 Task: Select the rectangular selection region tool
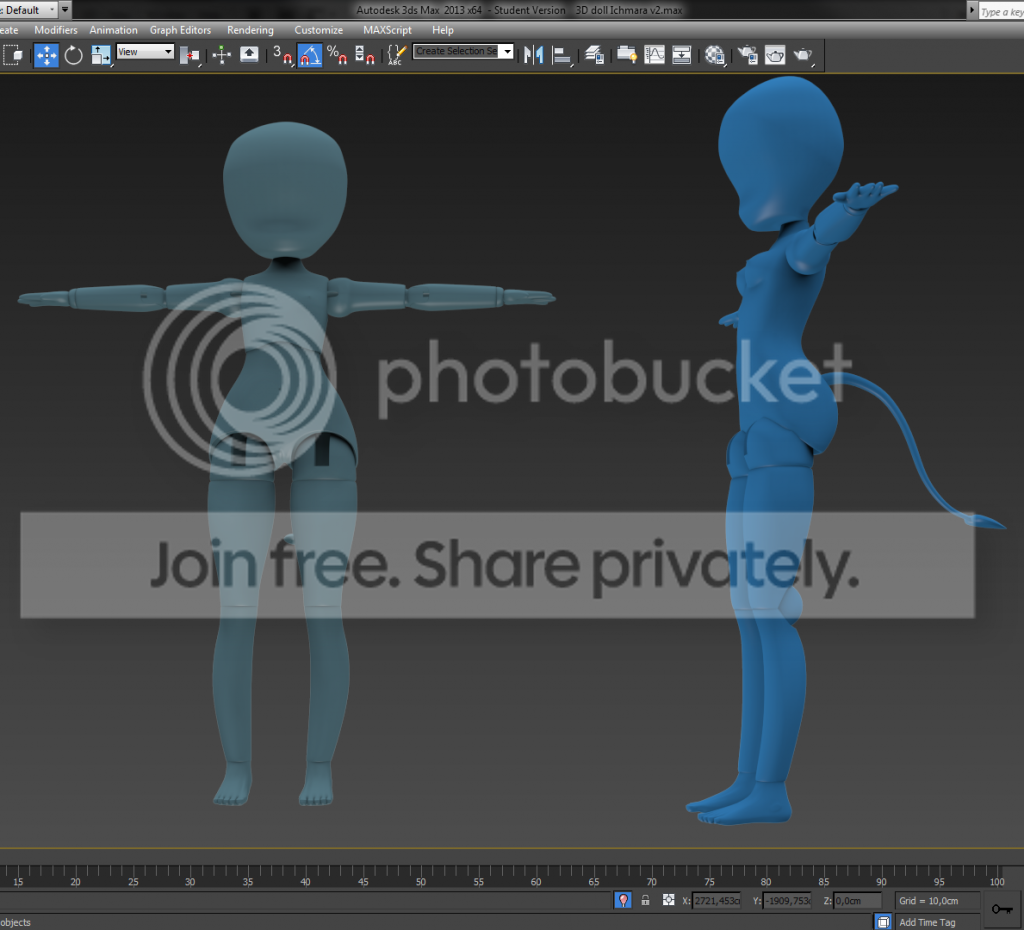[12, 55]
